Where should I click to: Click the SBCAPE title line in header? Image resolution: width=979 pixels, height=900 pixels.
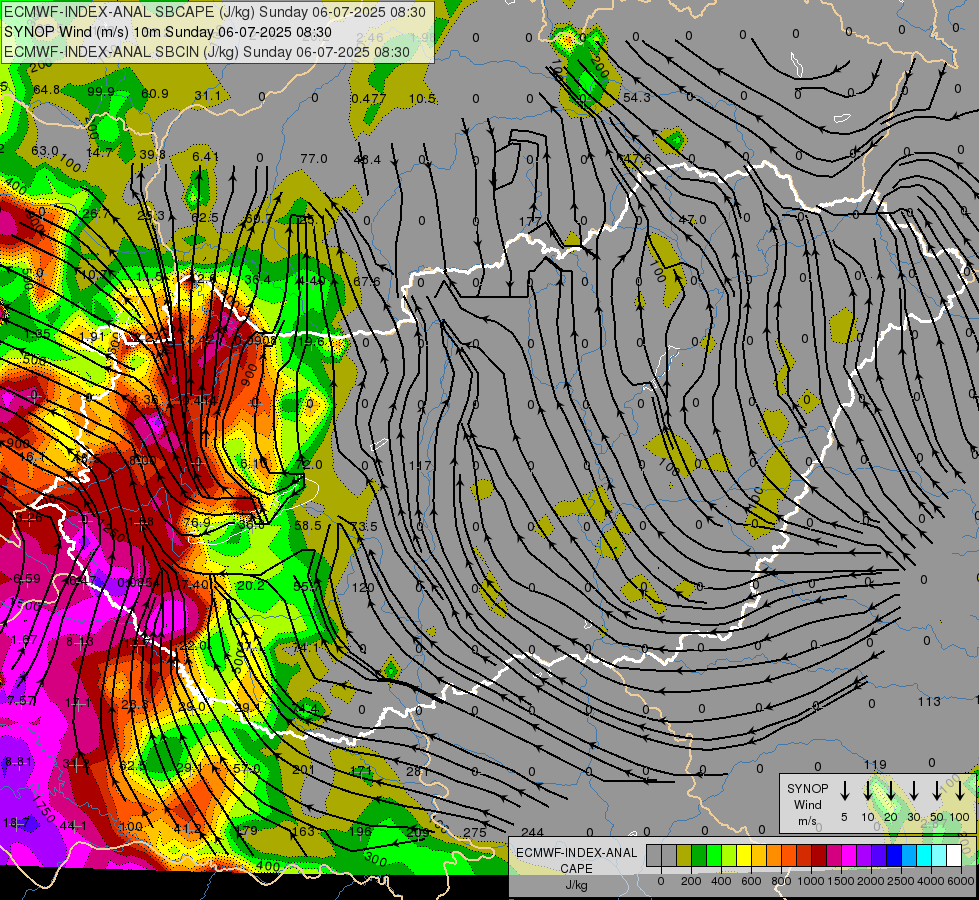215,12
